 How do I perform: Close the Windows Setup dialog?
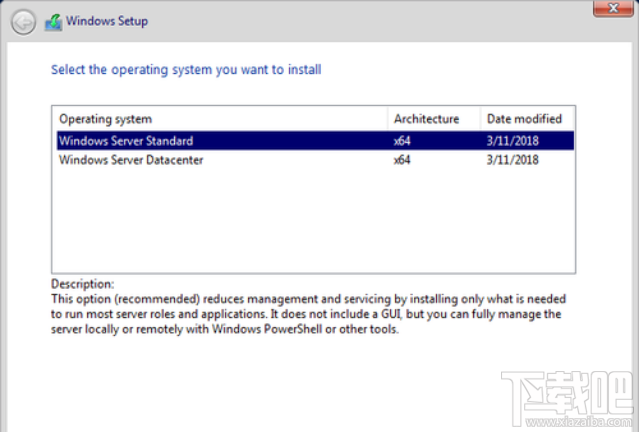(x=613, y=8)
